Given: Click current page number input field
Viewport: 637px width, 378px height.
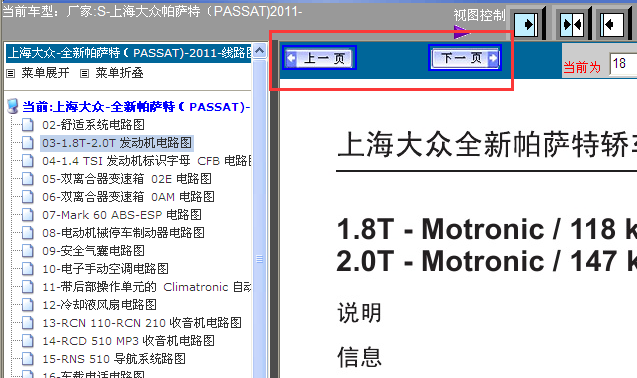Looking at the screenshot, I should click(623, 64).
